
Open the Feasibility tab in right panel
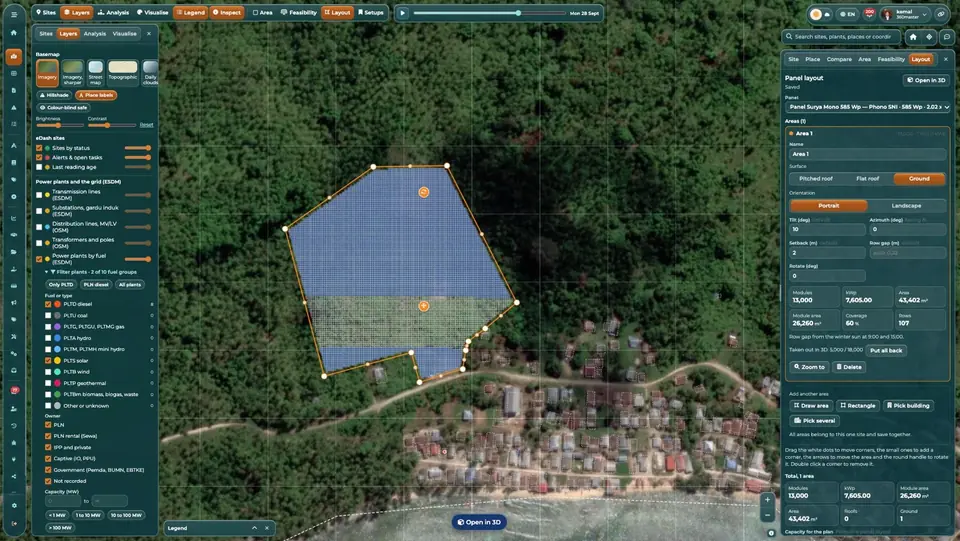pos(891,59)
